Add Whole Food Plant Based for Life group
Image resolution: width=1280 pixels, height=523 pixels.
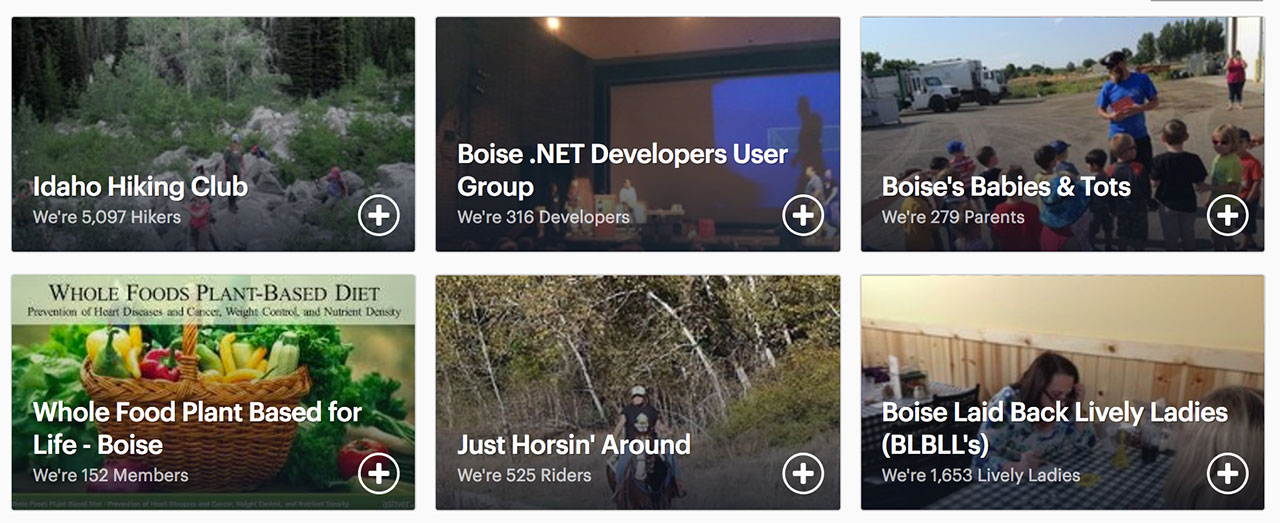(x=378, y=474)
